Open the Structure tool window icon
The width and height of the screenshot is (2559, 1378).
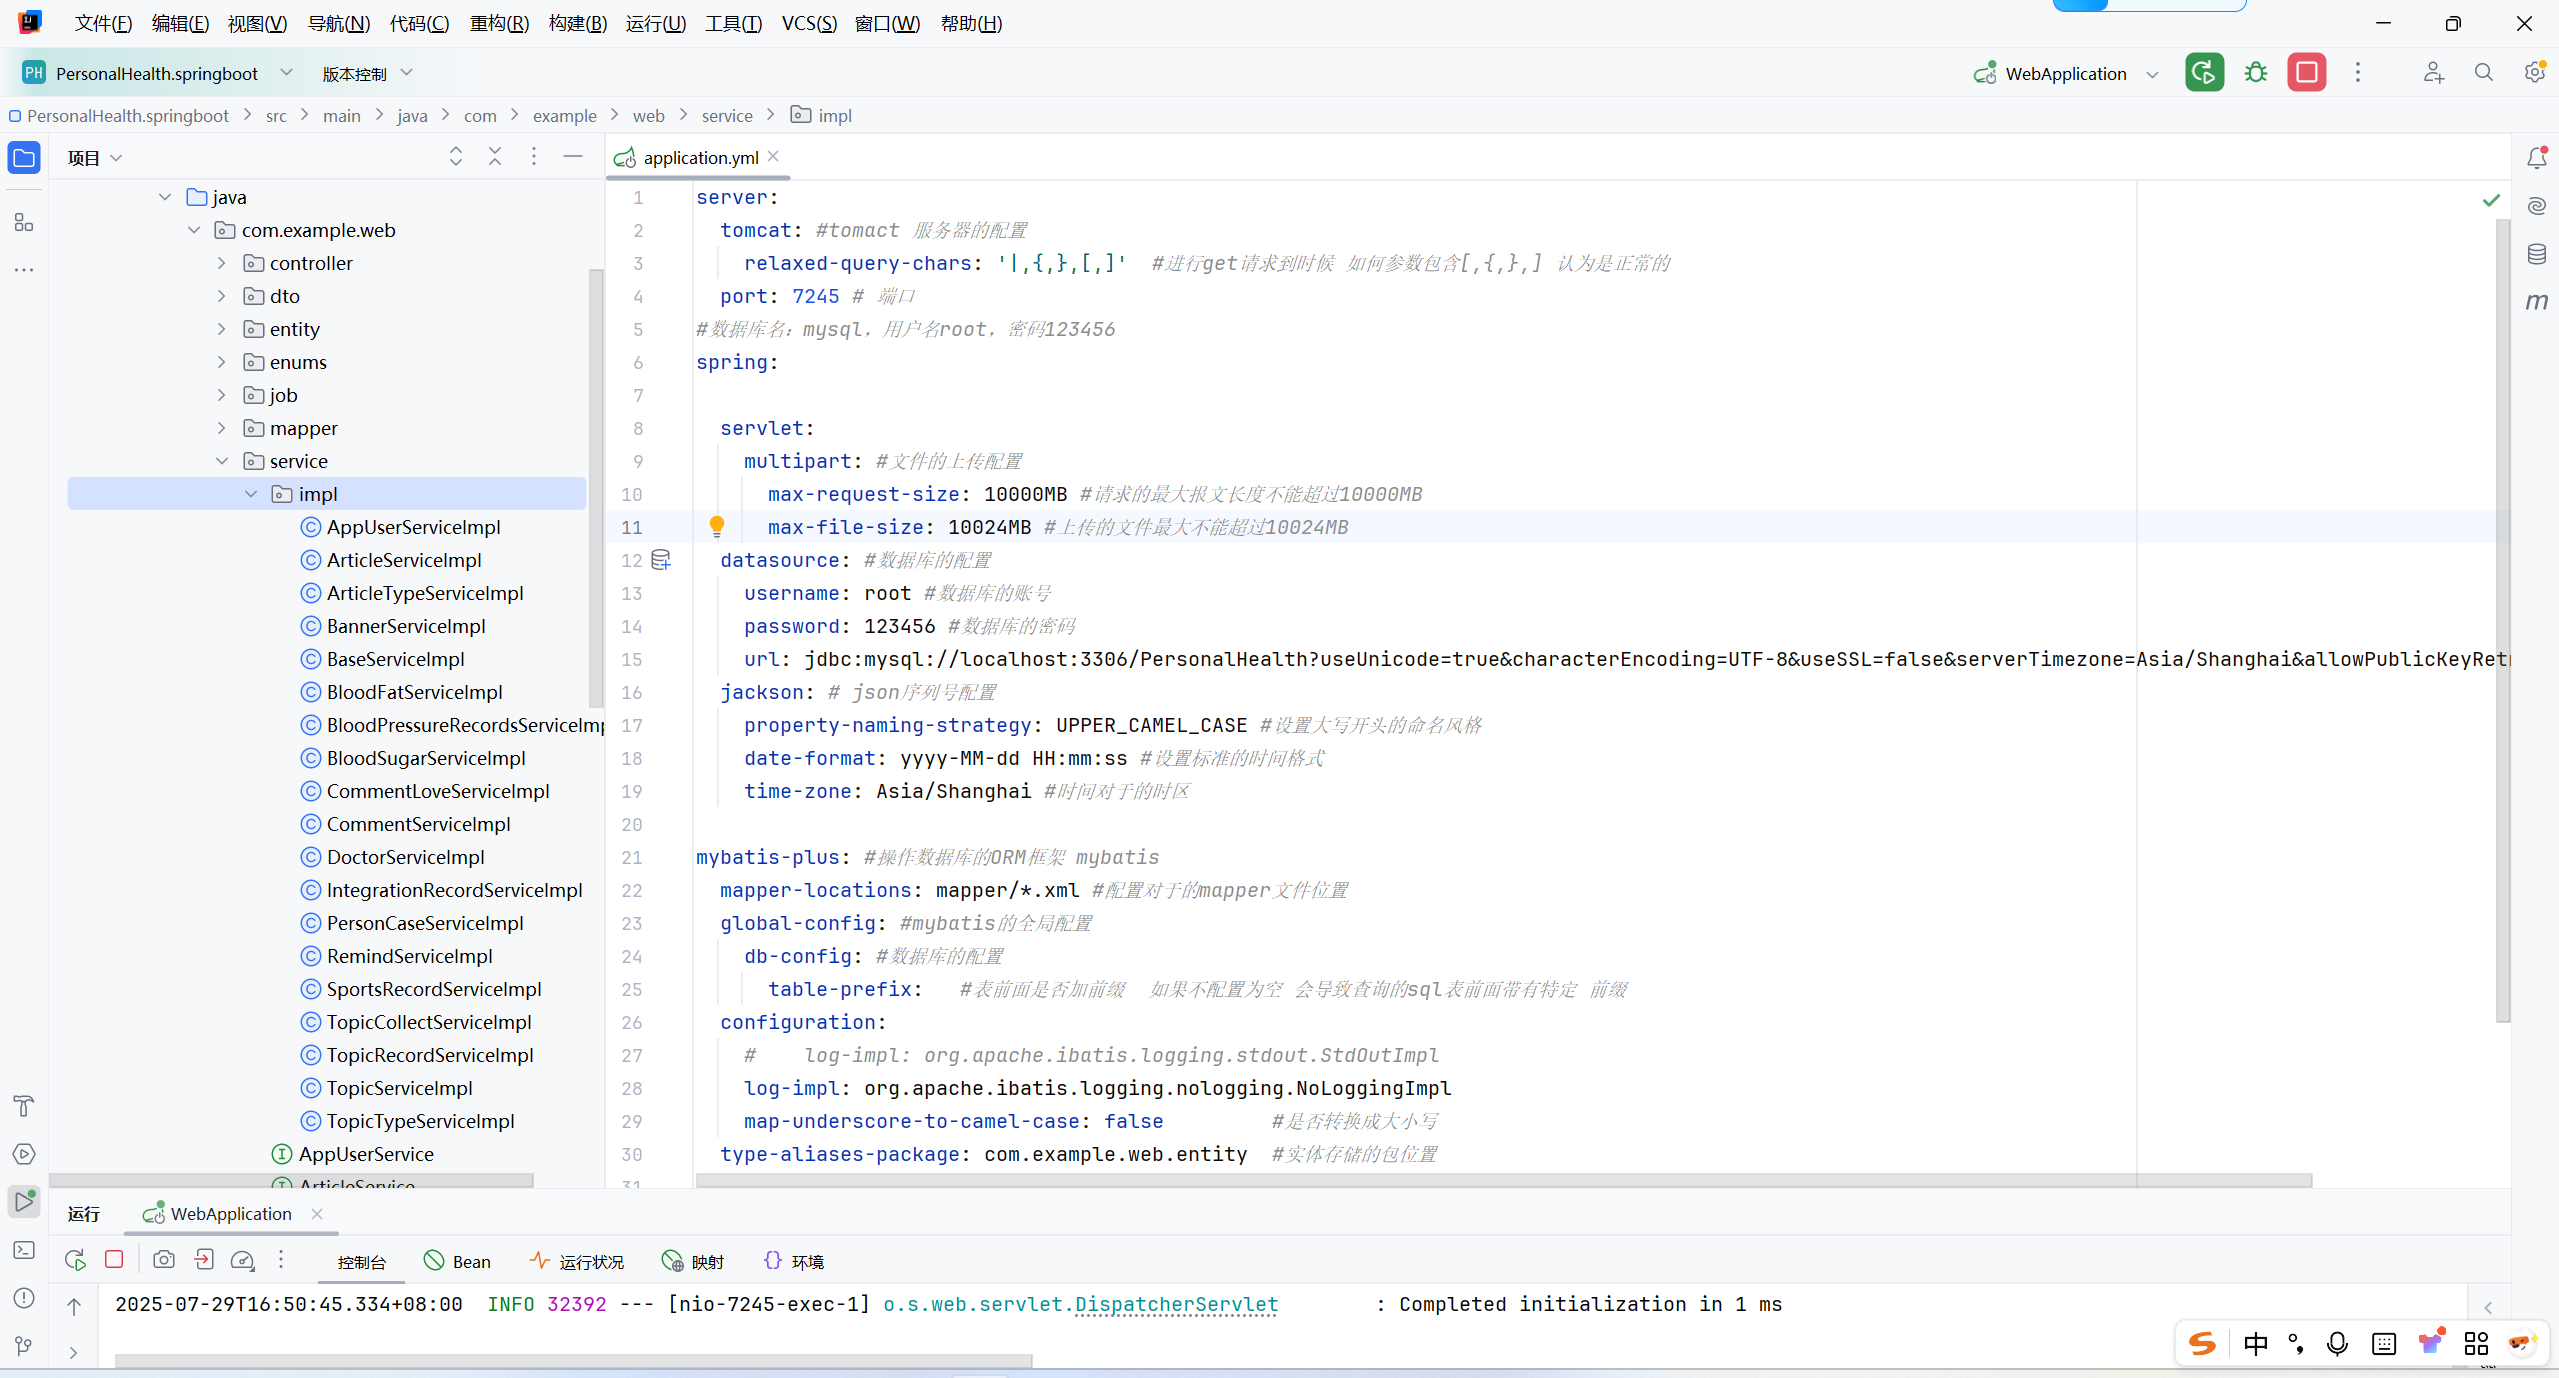pos(24,223)
